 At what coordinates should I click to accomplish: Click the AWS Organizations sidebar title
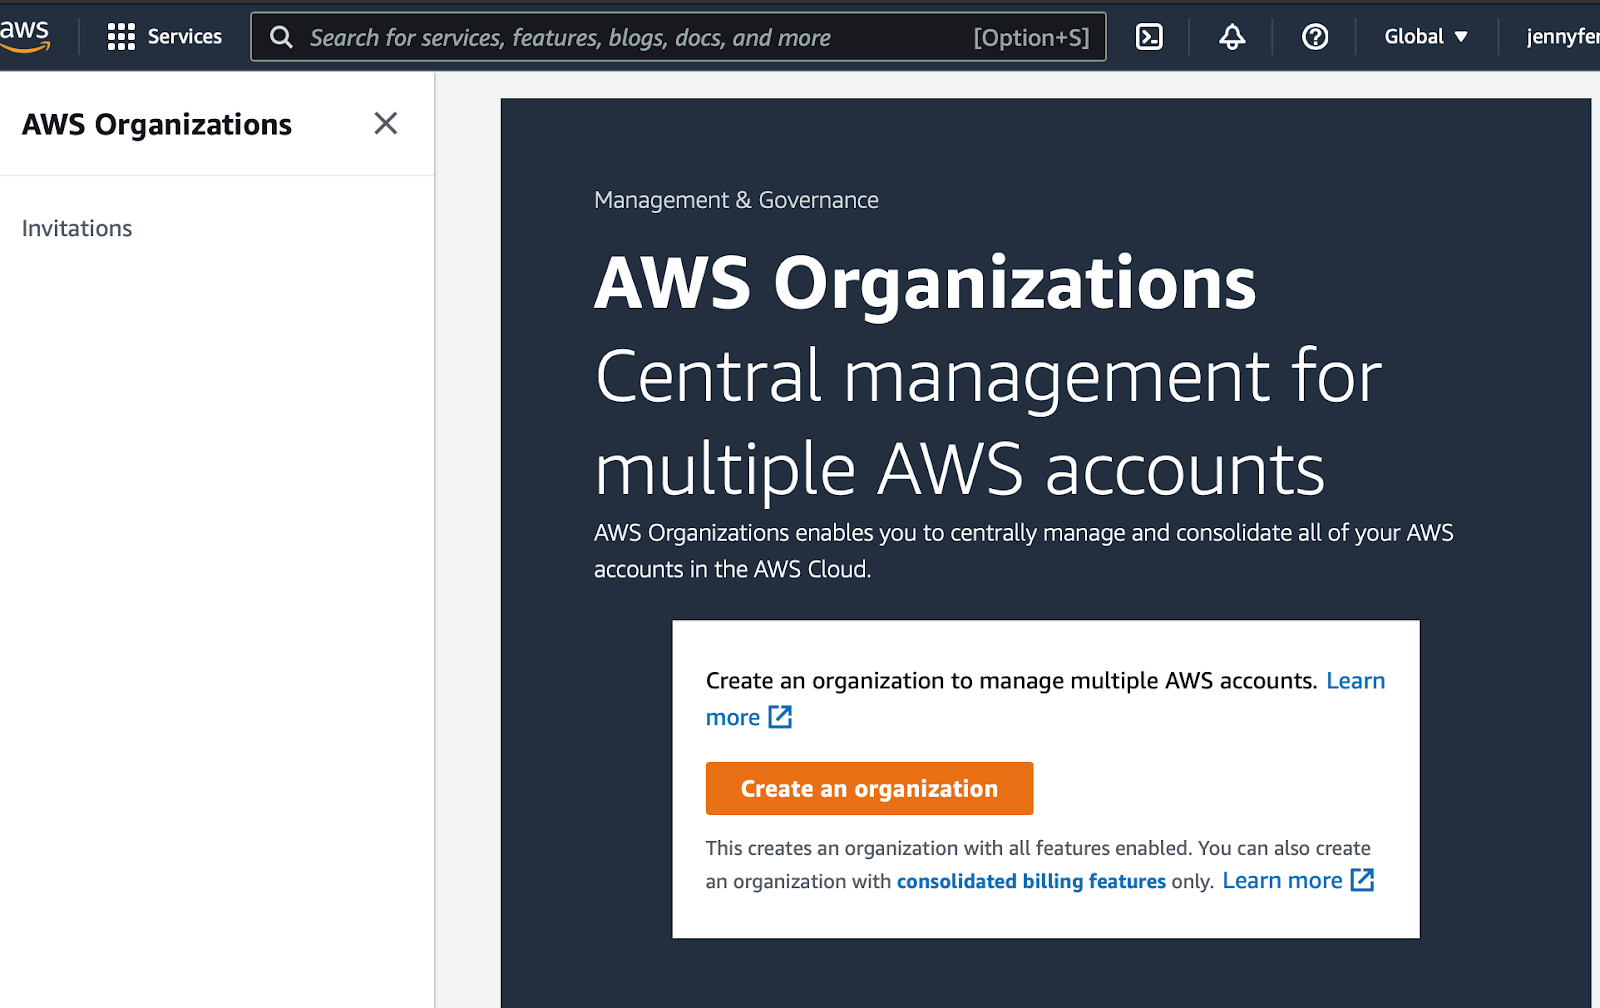(157, 124)
